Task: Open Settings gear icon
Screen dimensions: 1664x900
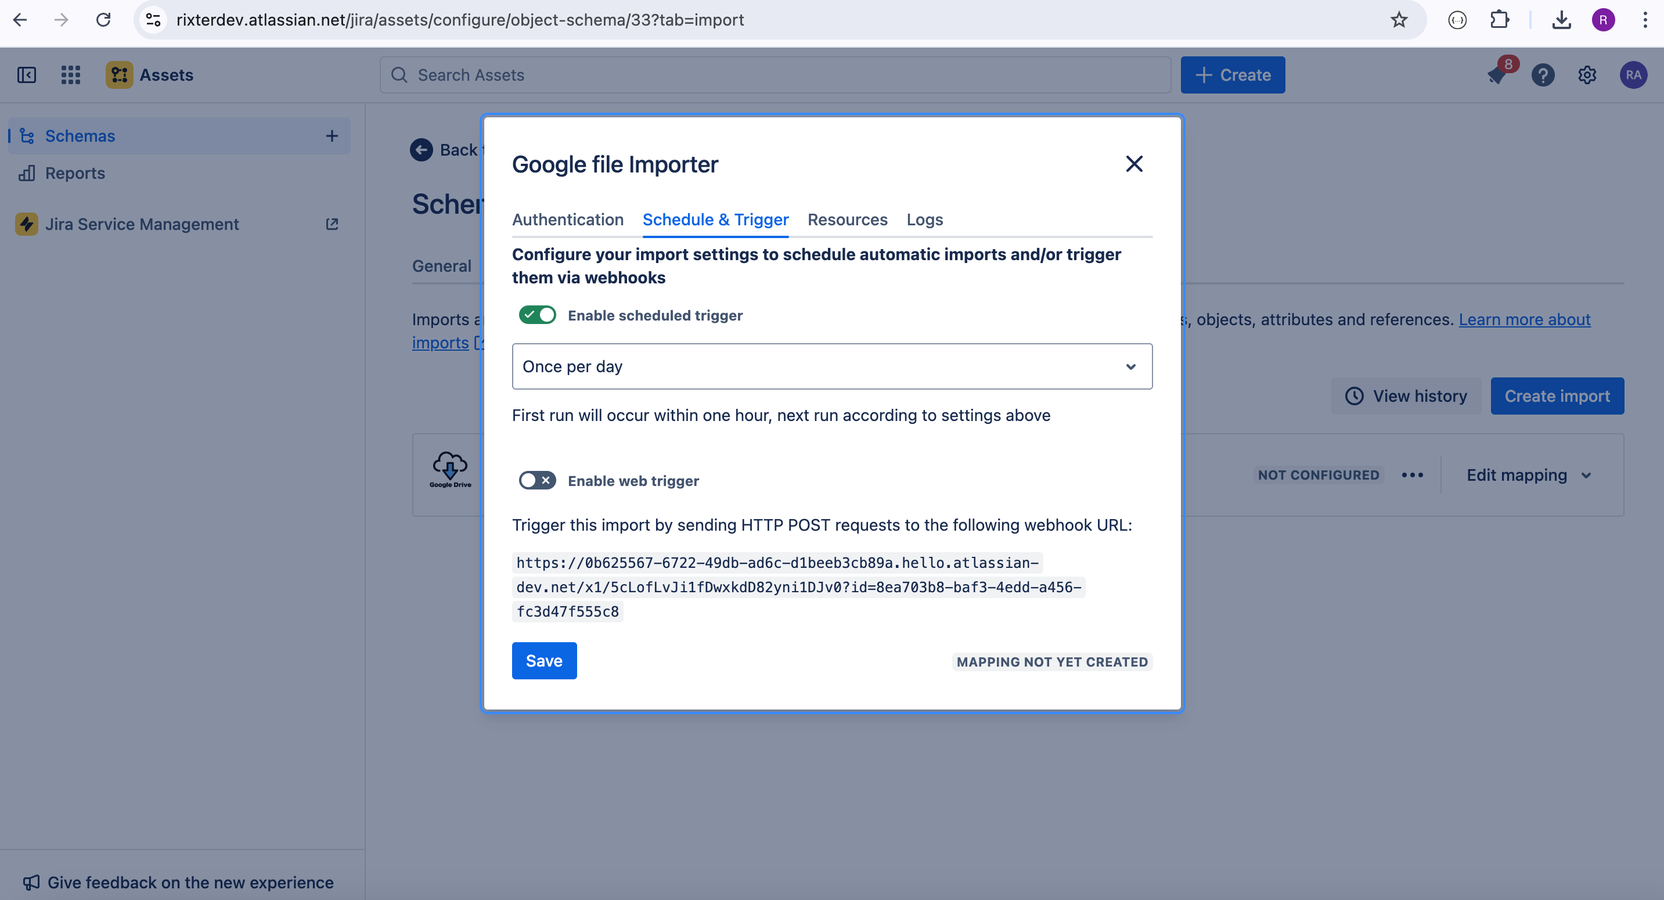Action: [1587, 75]
